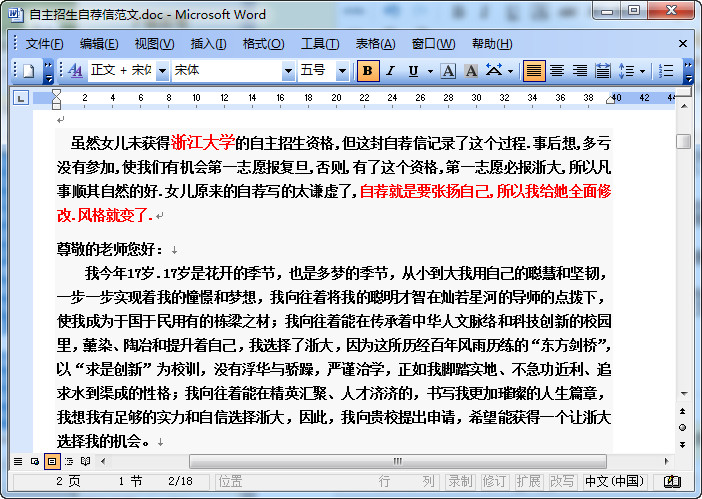The image size is (702, 499).
Task: Apply the Character Shading icon
Action: click(x=471, y=71)
